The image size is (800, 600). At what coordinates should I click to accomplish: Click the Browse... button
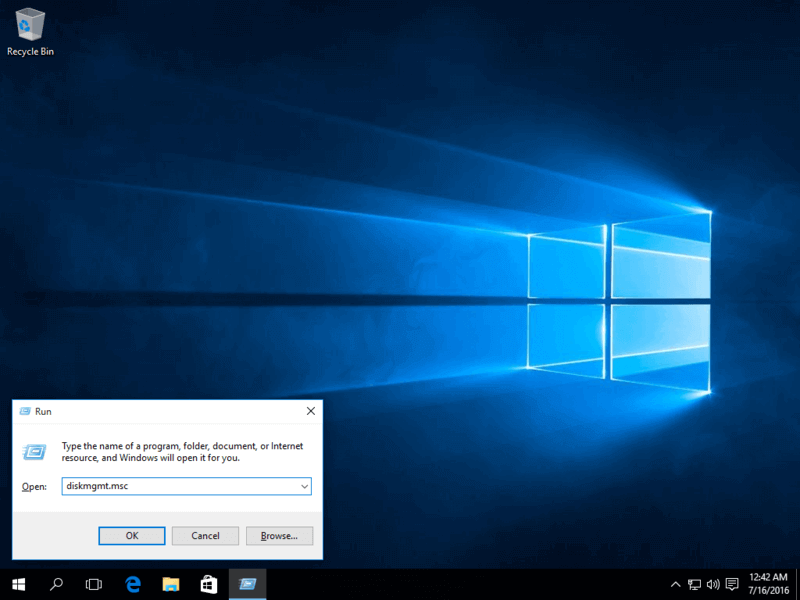click(279, 536)
